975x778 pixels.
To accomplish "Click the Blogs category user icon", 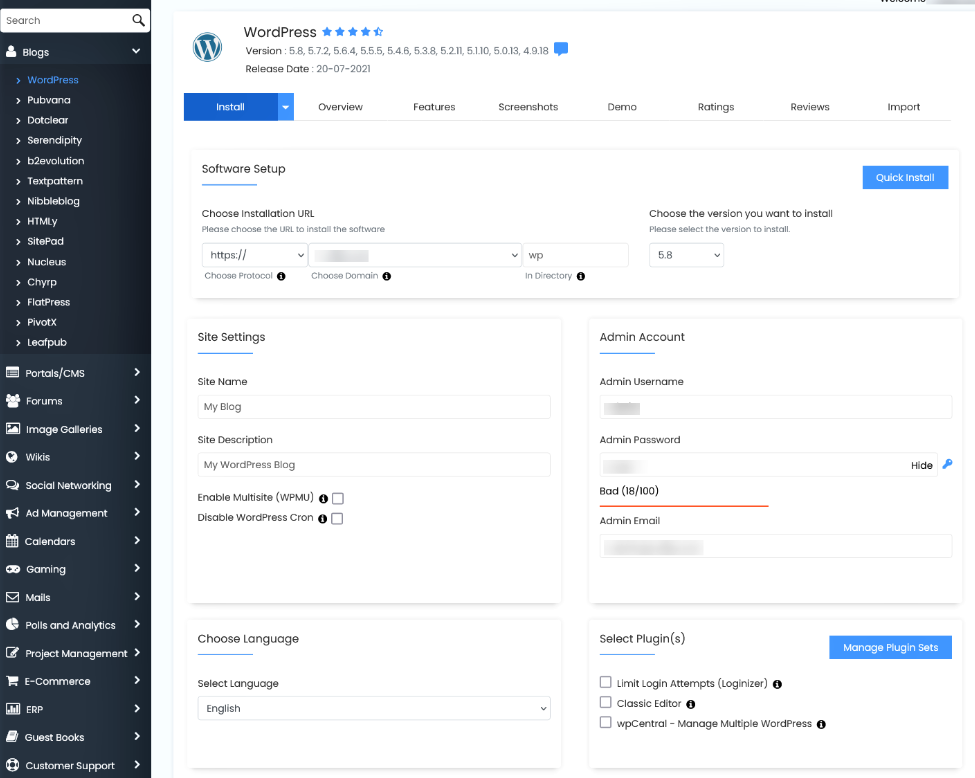I will click(11, 52).
